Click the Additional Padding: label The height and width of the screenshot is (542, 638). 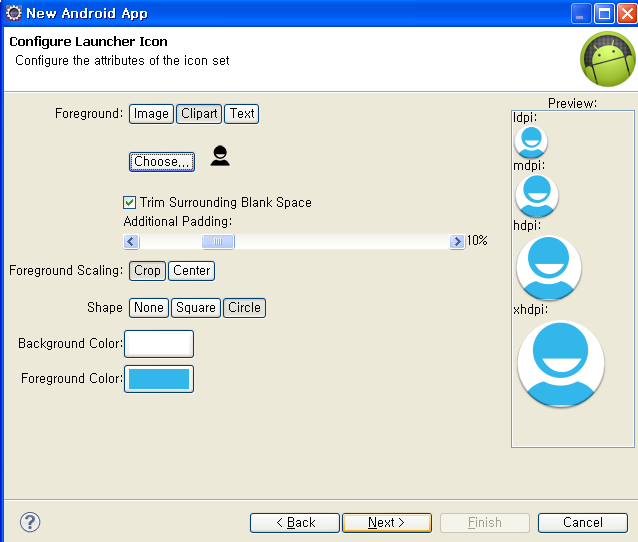[x=178, y=221]
